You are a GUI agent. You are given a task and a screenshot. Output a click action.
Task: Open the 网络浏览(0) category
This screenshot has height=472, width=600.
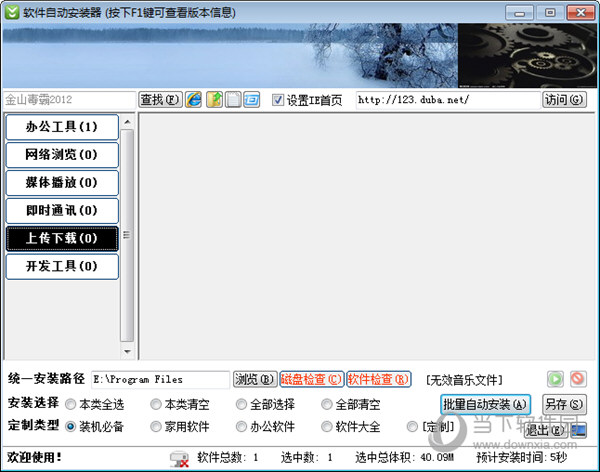[62, 155]
